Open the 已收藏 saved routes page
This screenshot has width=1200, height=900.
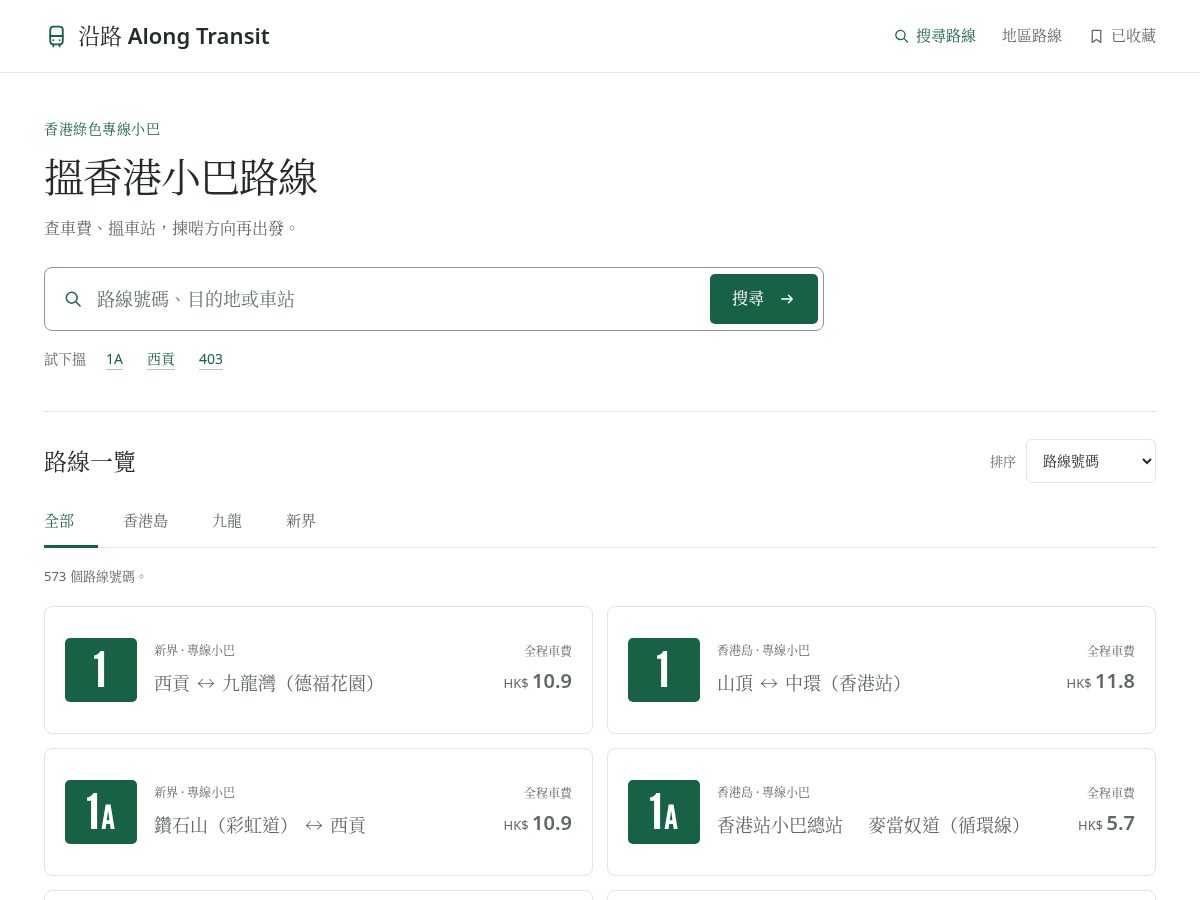click(1122, 36)
